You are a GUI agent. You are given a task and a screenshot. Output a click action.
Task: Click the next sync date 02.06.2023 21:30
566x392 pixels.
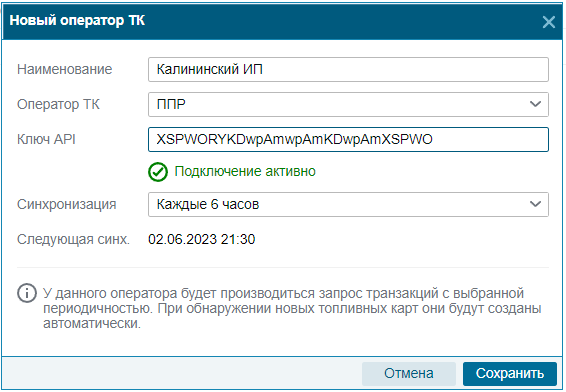click(202, 239)
